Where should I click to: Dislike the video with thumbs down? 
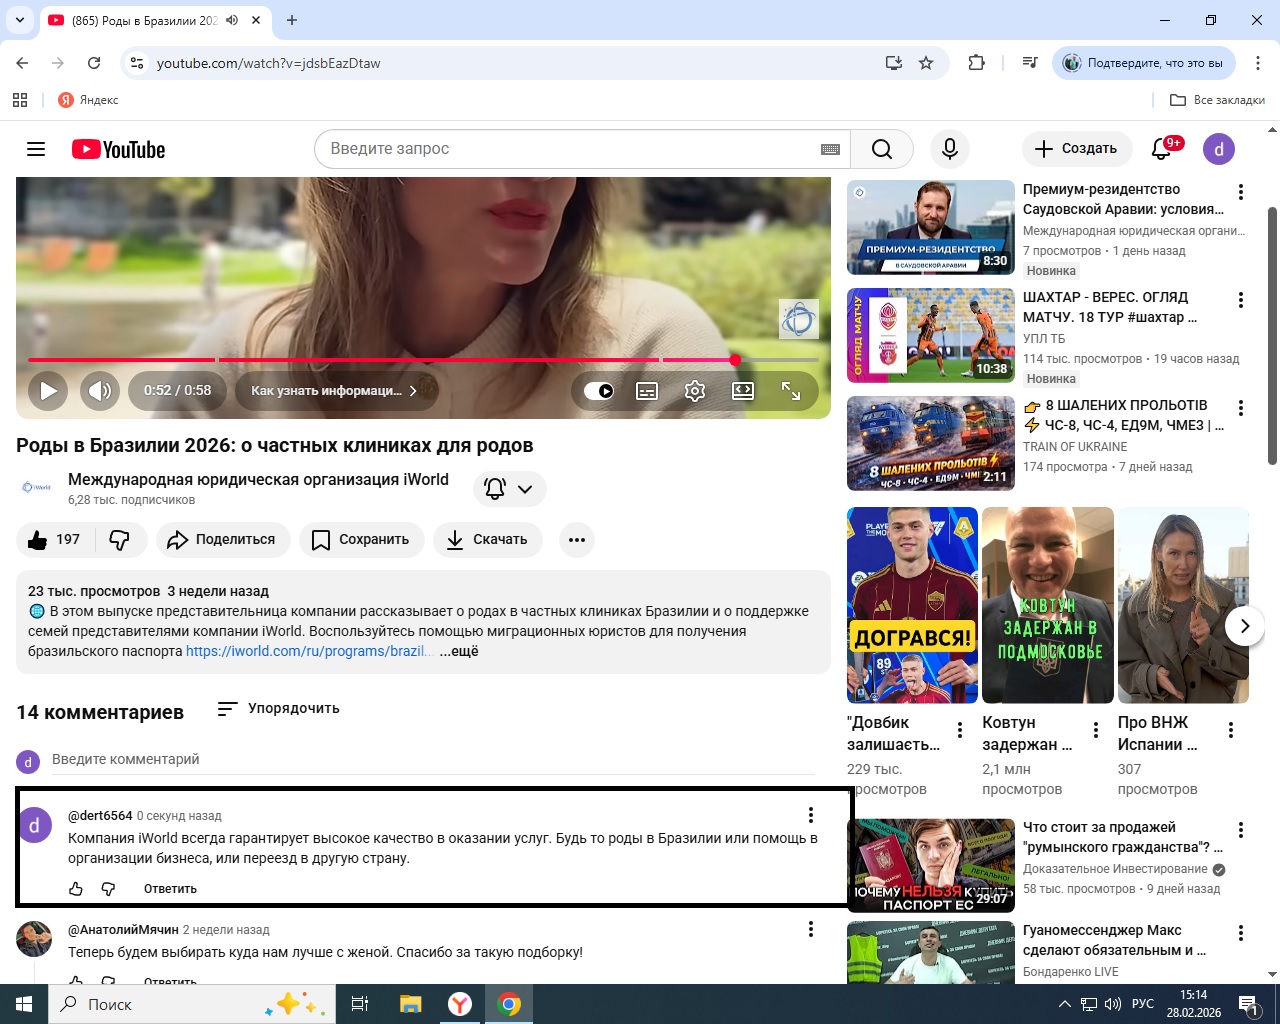click(x=120, y=540)
